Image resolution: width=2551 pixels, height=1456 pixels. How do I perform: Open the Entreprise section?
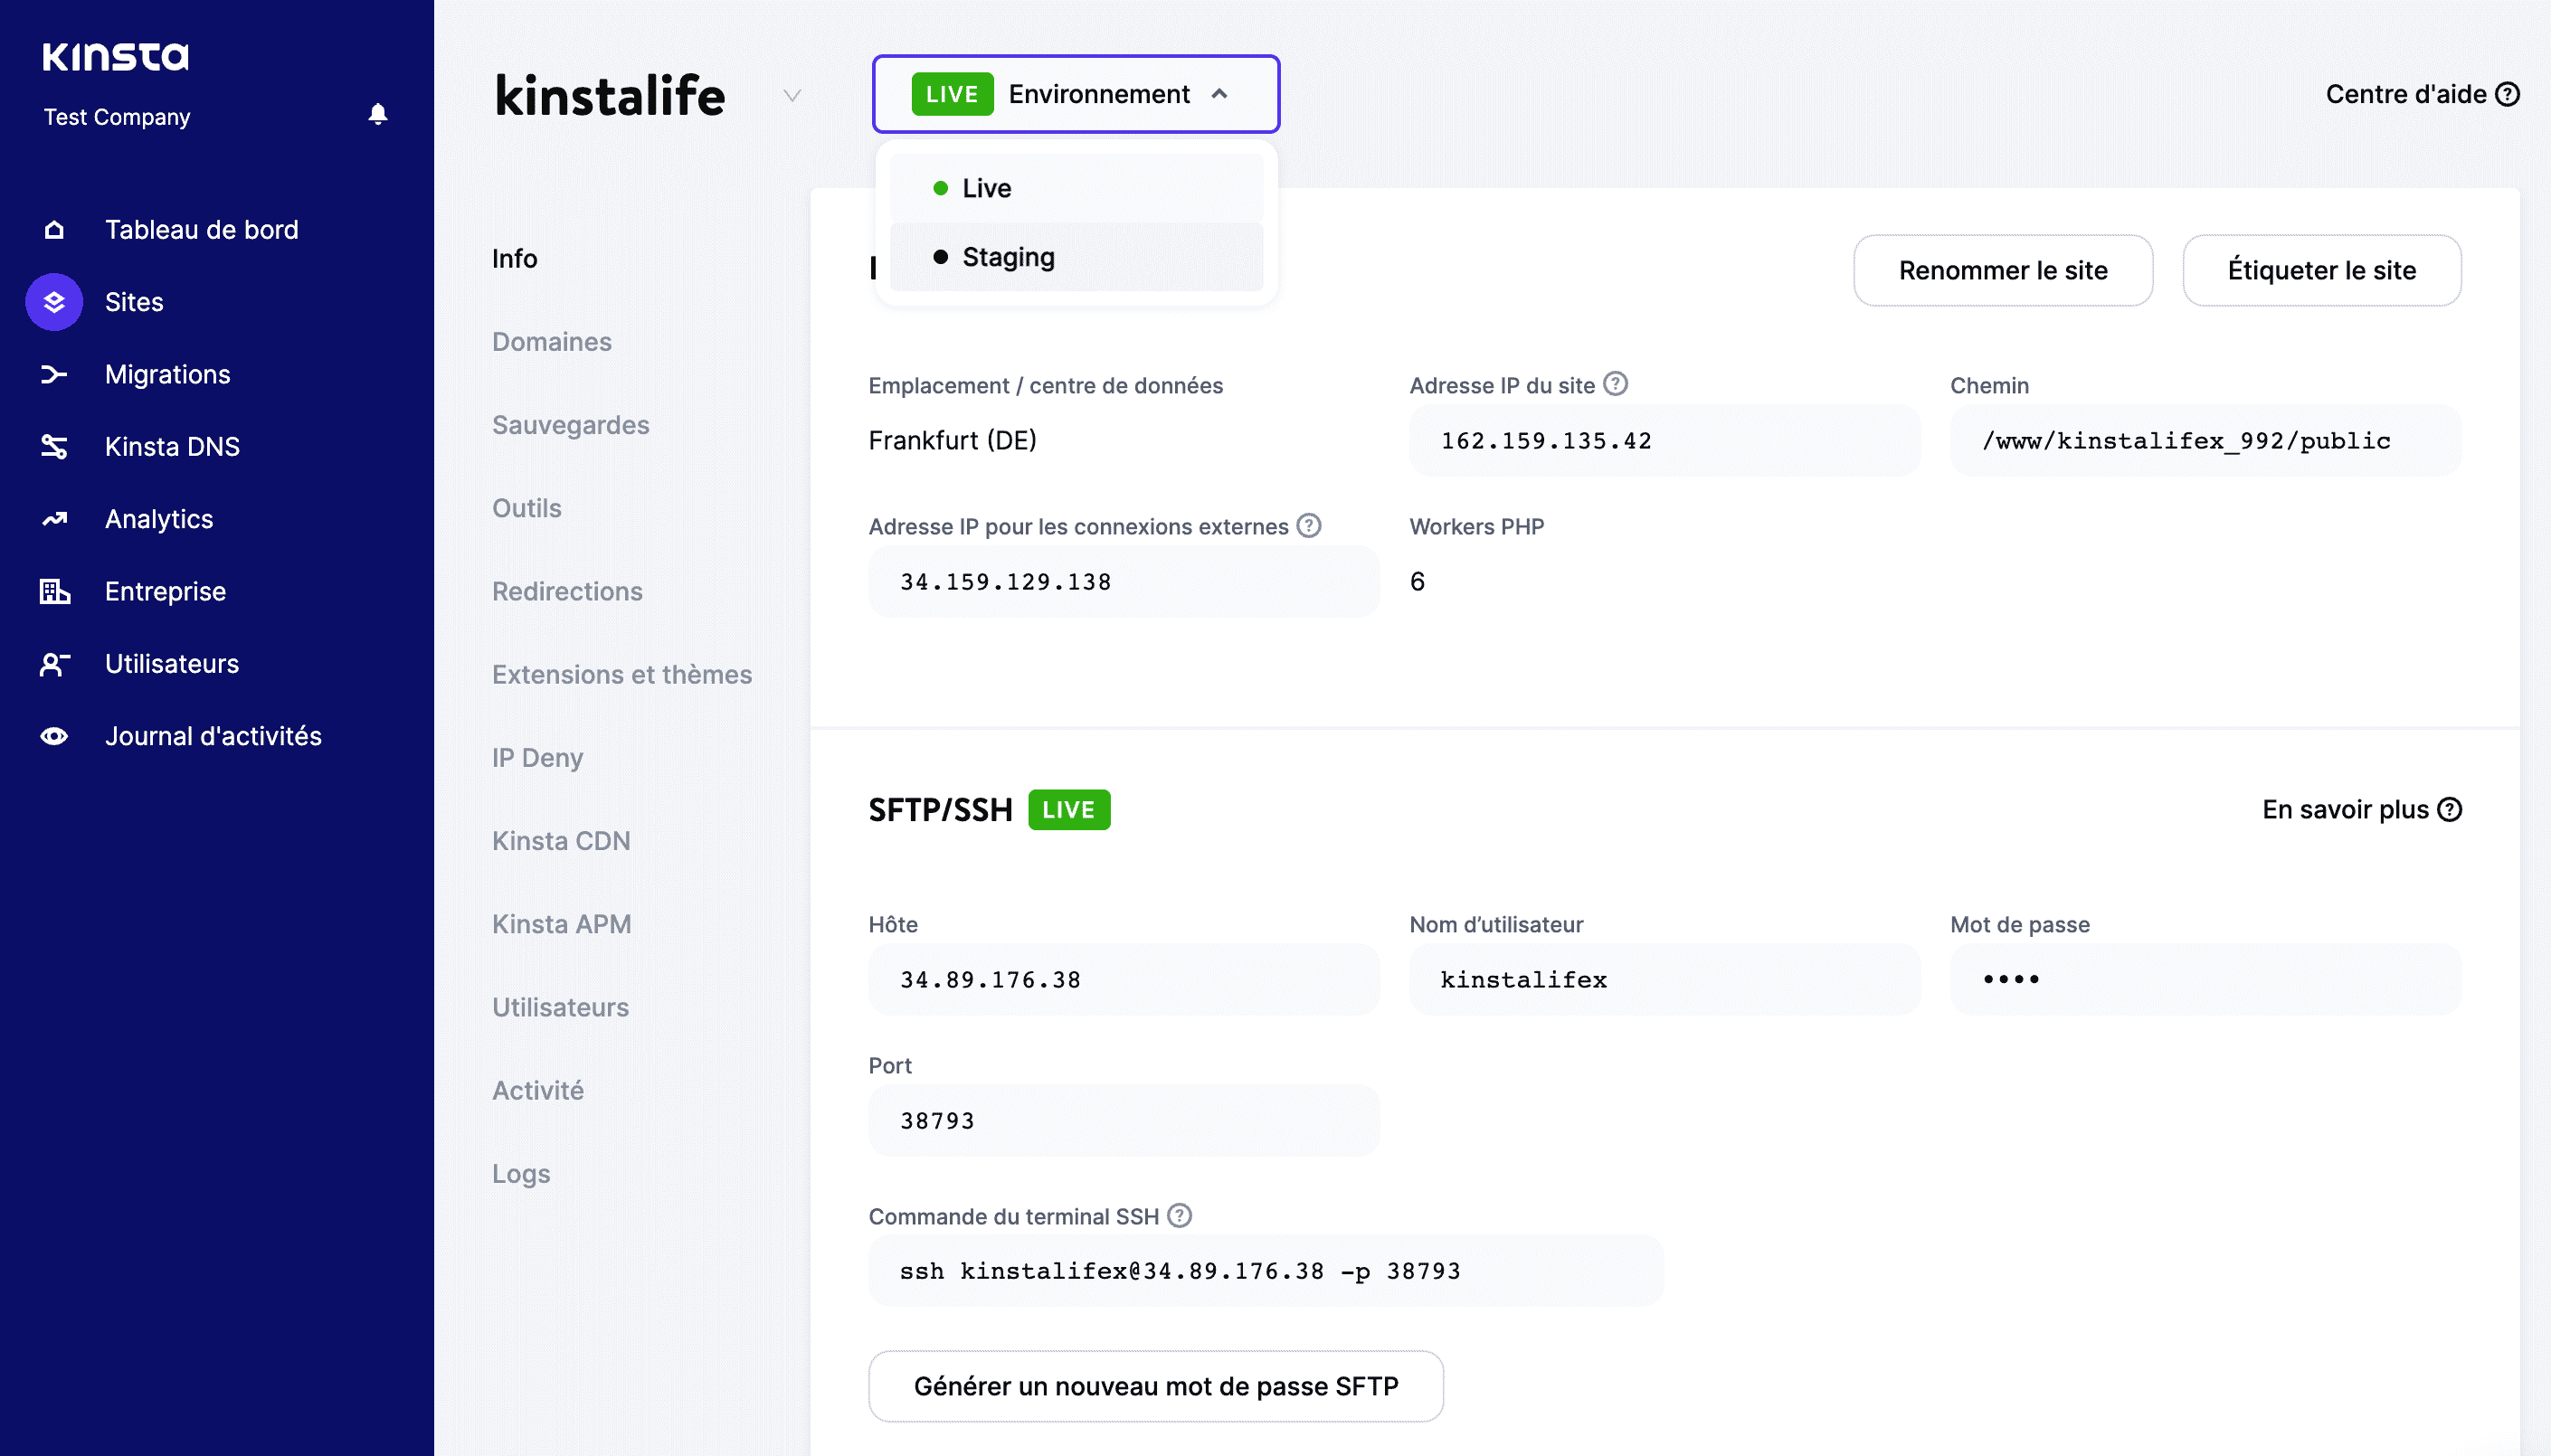(165, 591)
